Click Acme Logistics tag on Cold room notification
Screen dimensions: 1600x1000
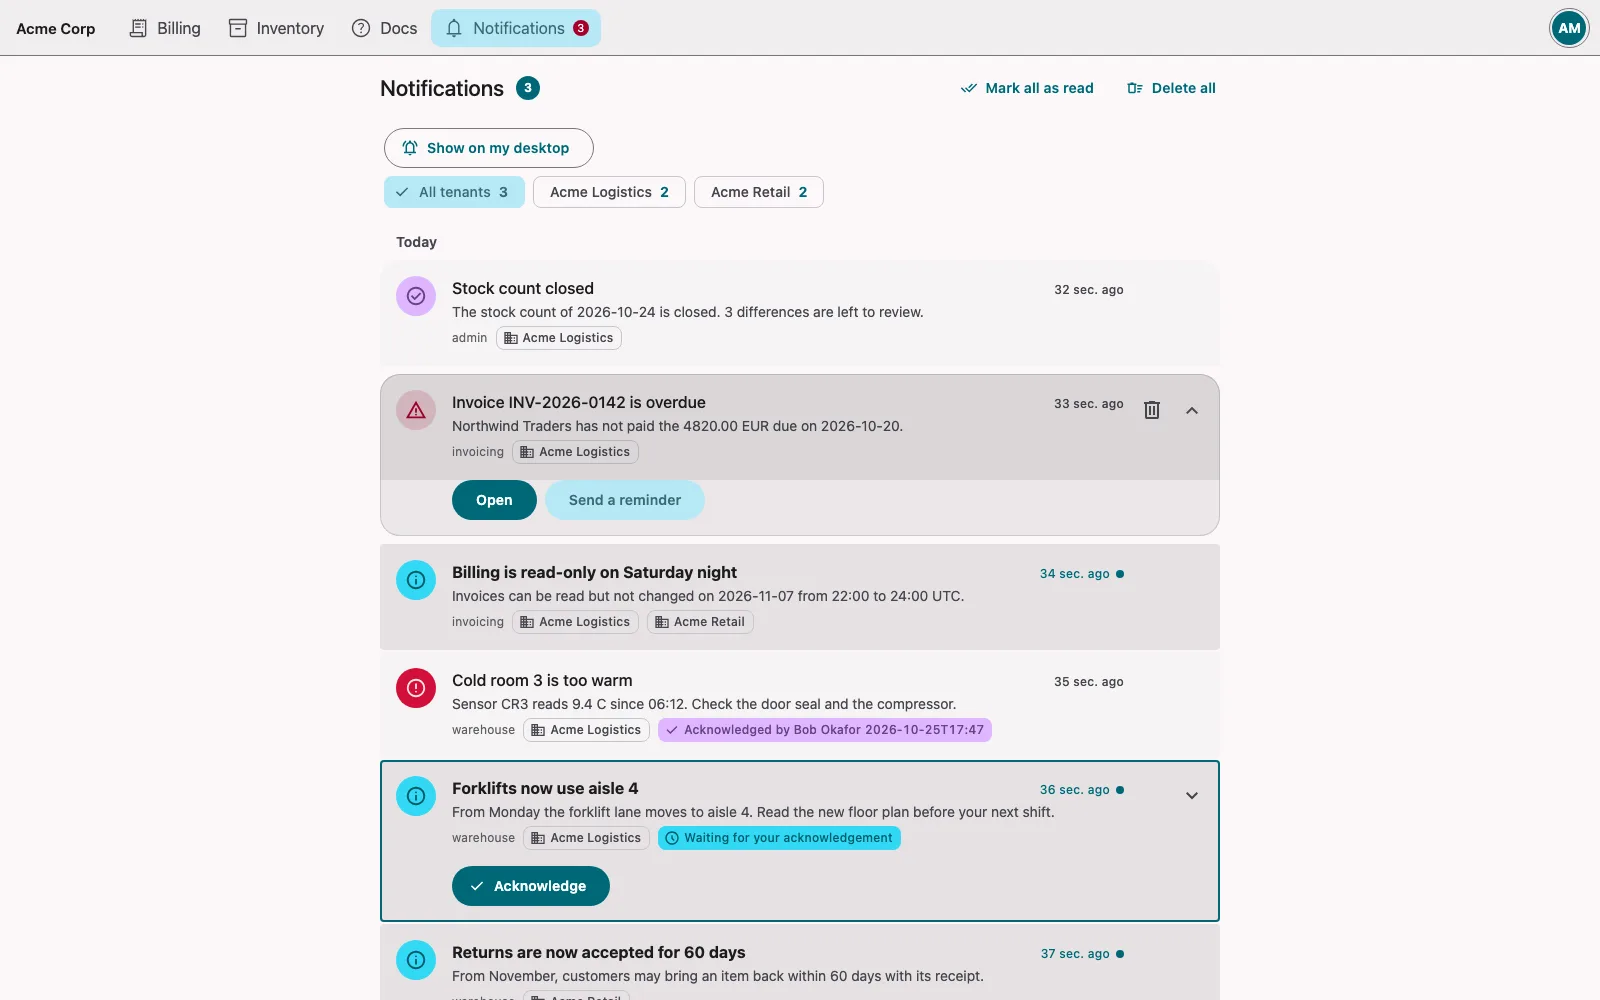[x=587, y=730]
